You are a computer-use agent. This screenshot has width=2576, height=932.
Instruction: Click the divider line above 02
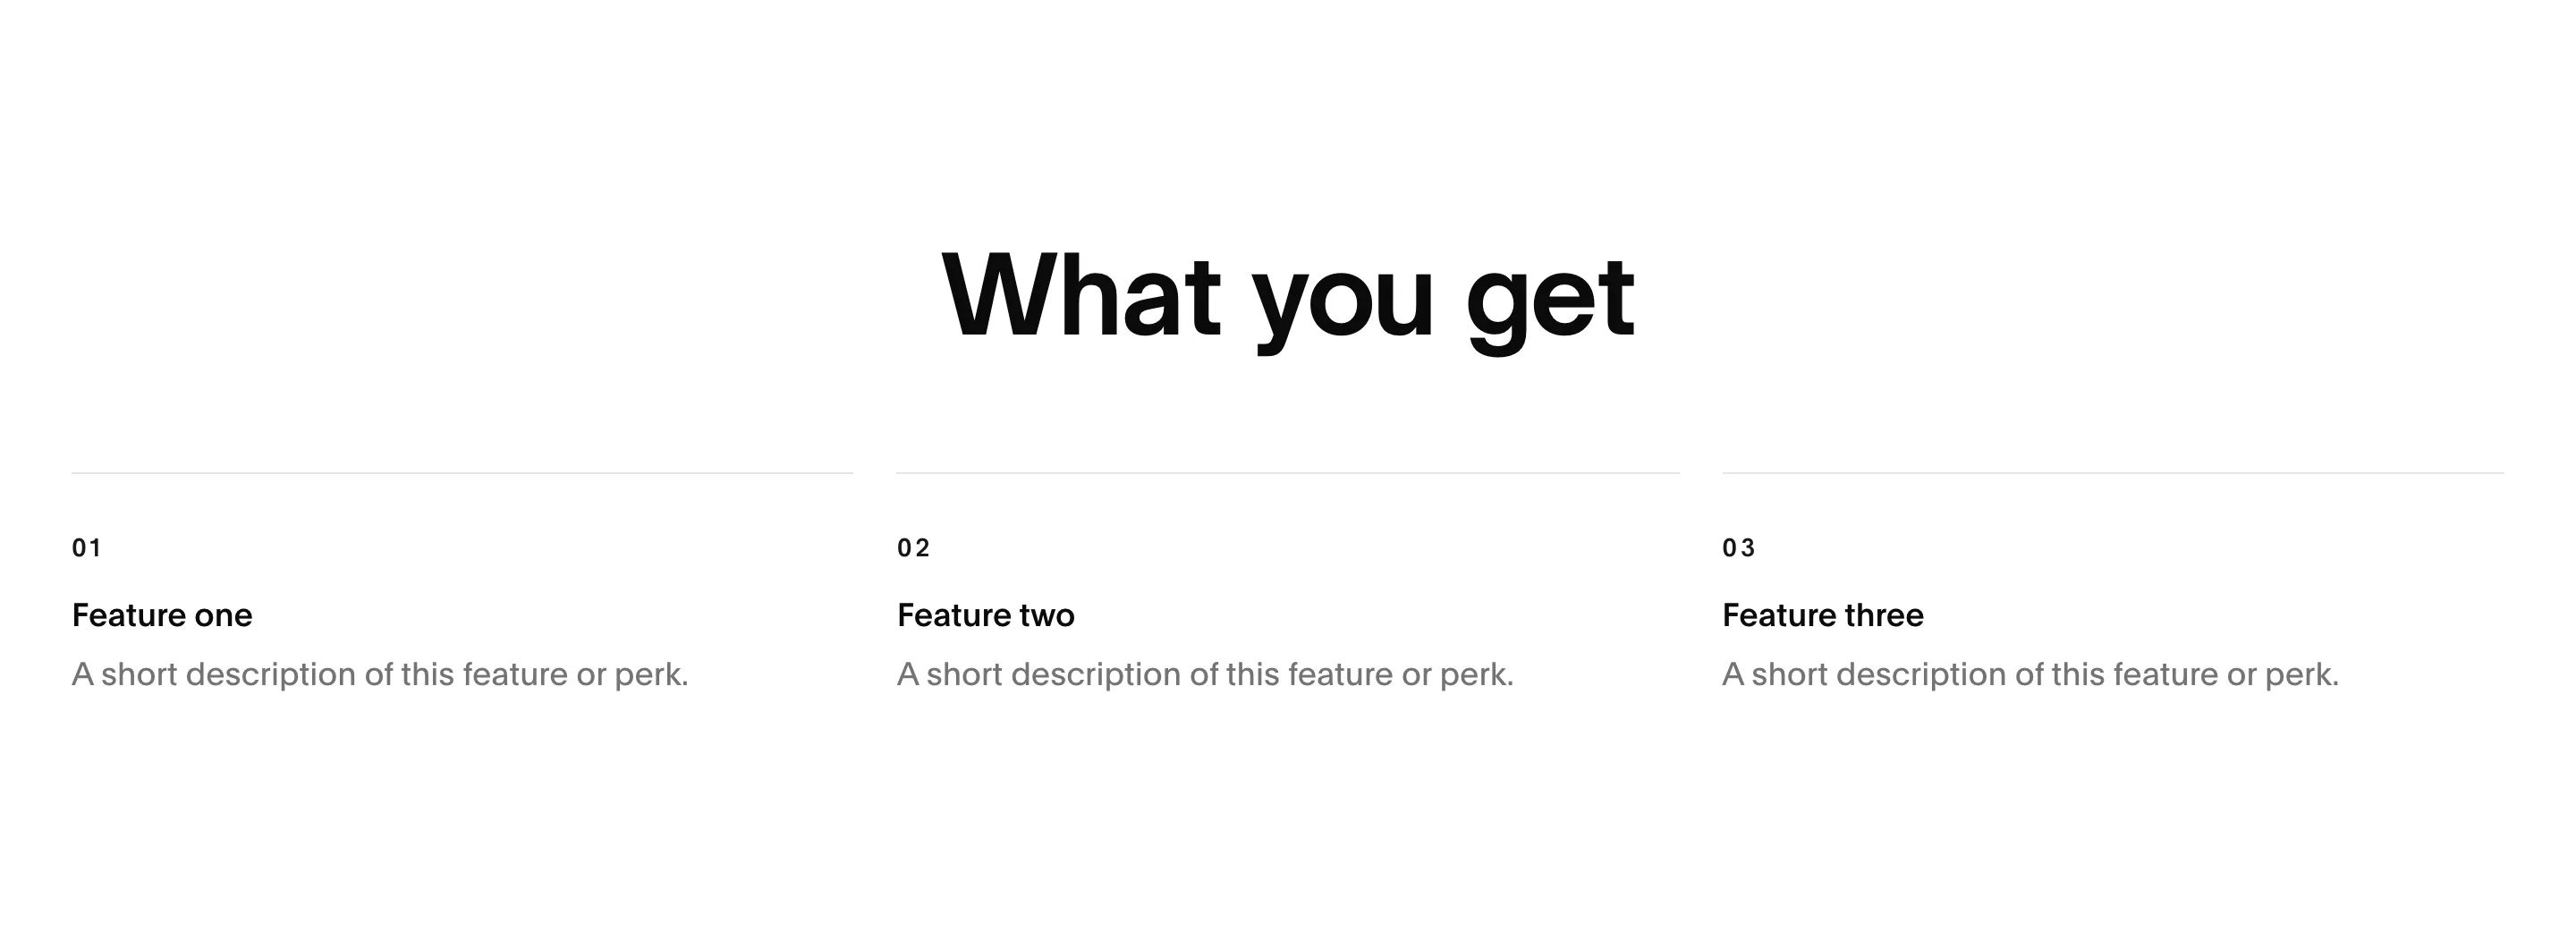coord(1288,473)
